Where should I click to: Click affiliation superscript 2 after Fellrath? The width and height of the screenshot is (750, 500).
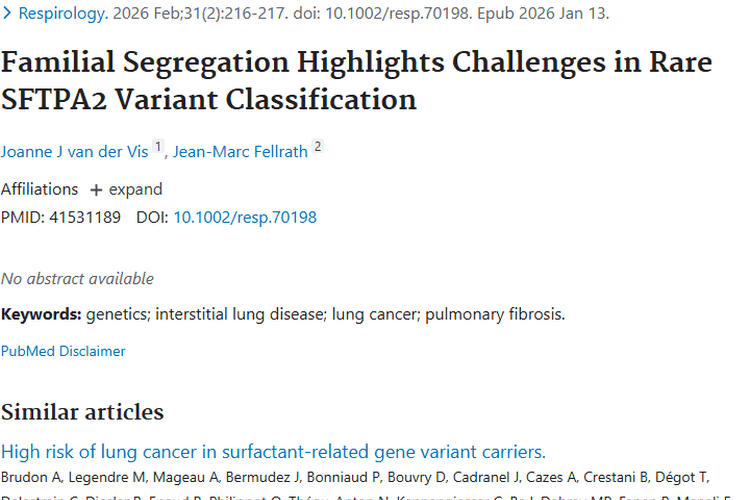pos(318,147)
